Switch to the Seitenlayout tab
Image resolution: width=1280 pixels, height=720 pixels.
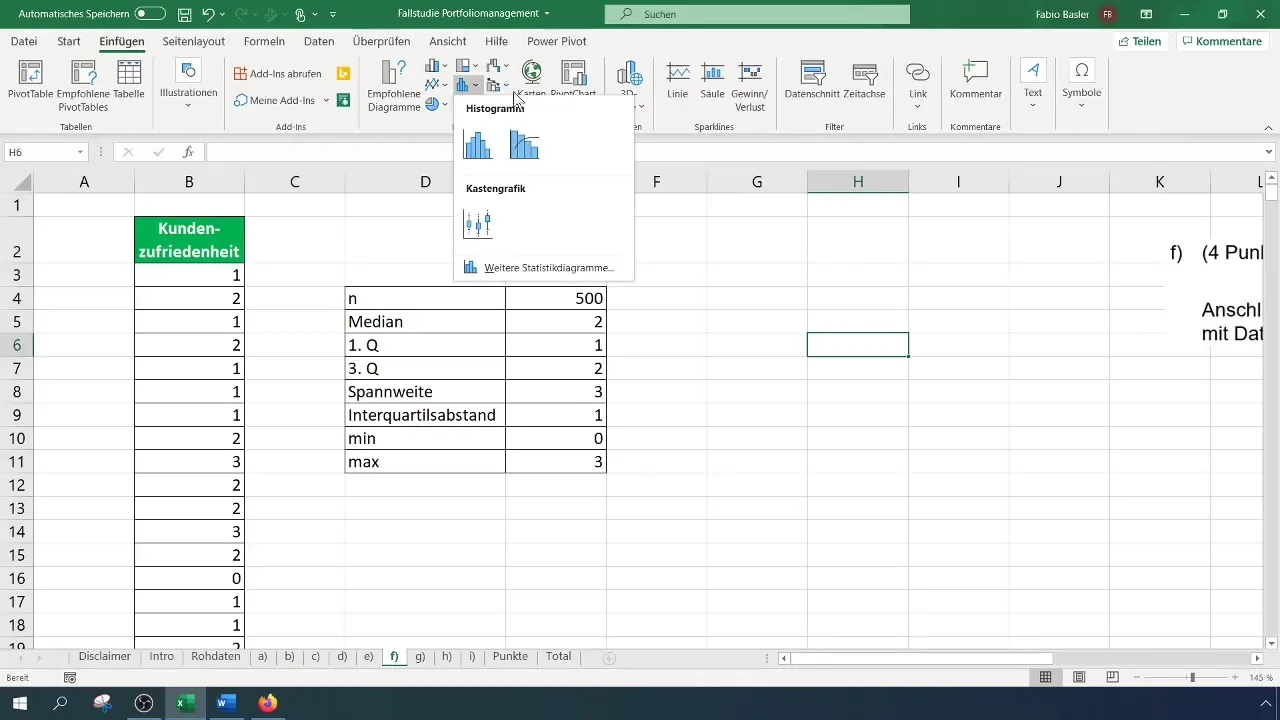click(x=193, y=41)
